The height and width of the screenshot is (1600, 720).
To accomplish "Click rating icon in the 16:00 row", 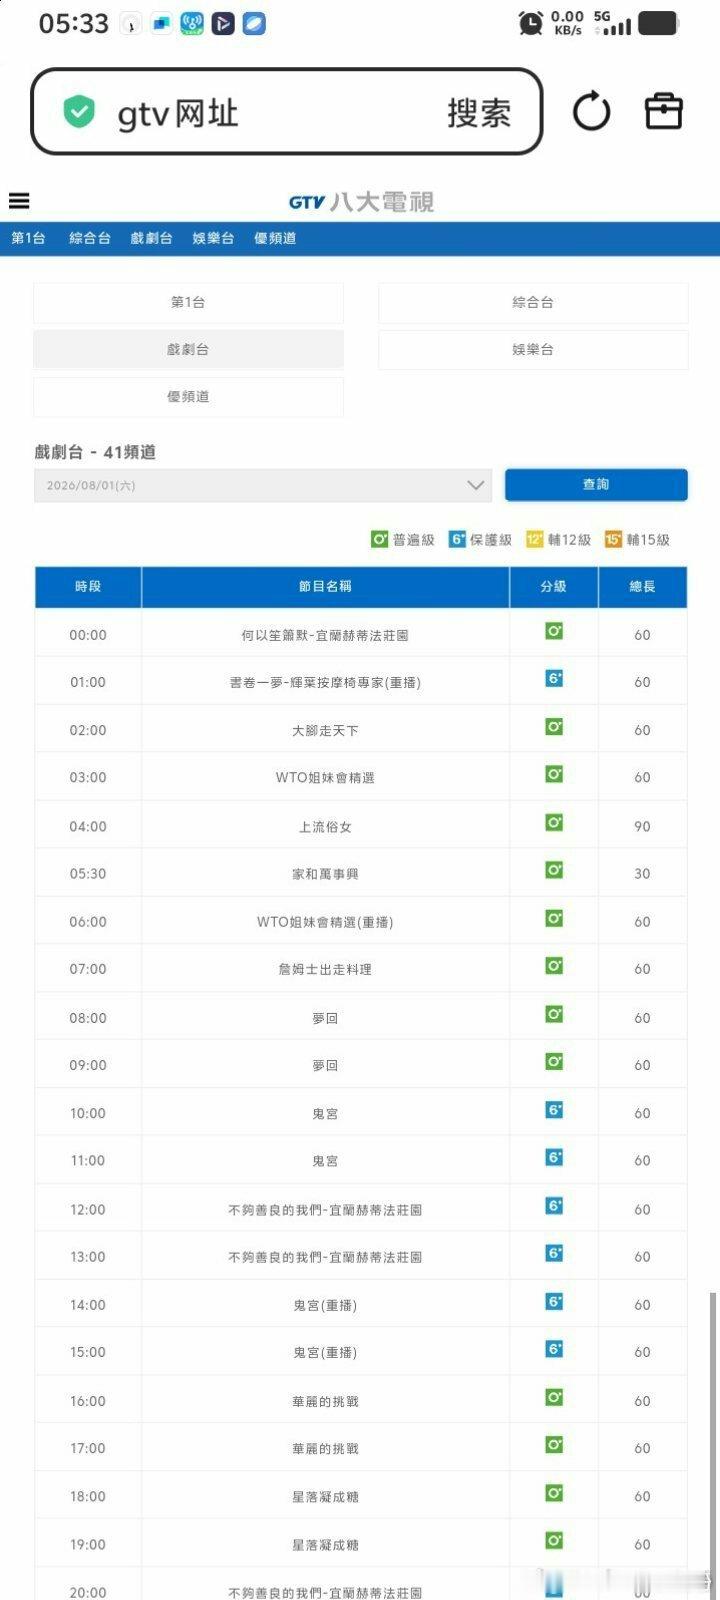I will coord(554,1397).
